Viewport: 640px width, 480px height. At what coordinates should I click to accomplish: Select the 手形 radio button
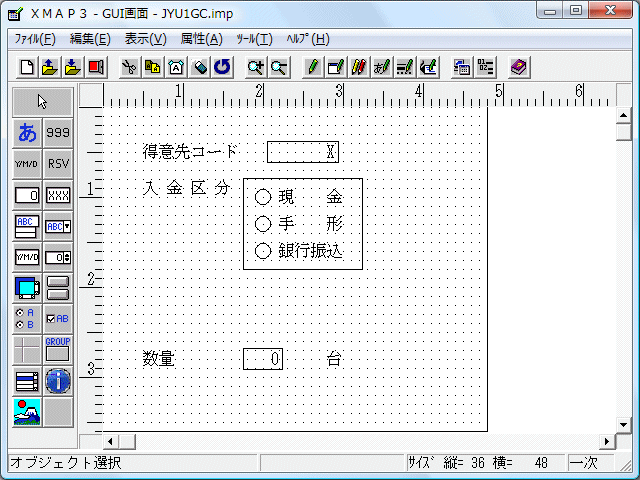coord(263,224)
